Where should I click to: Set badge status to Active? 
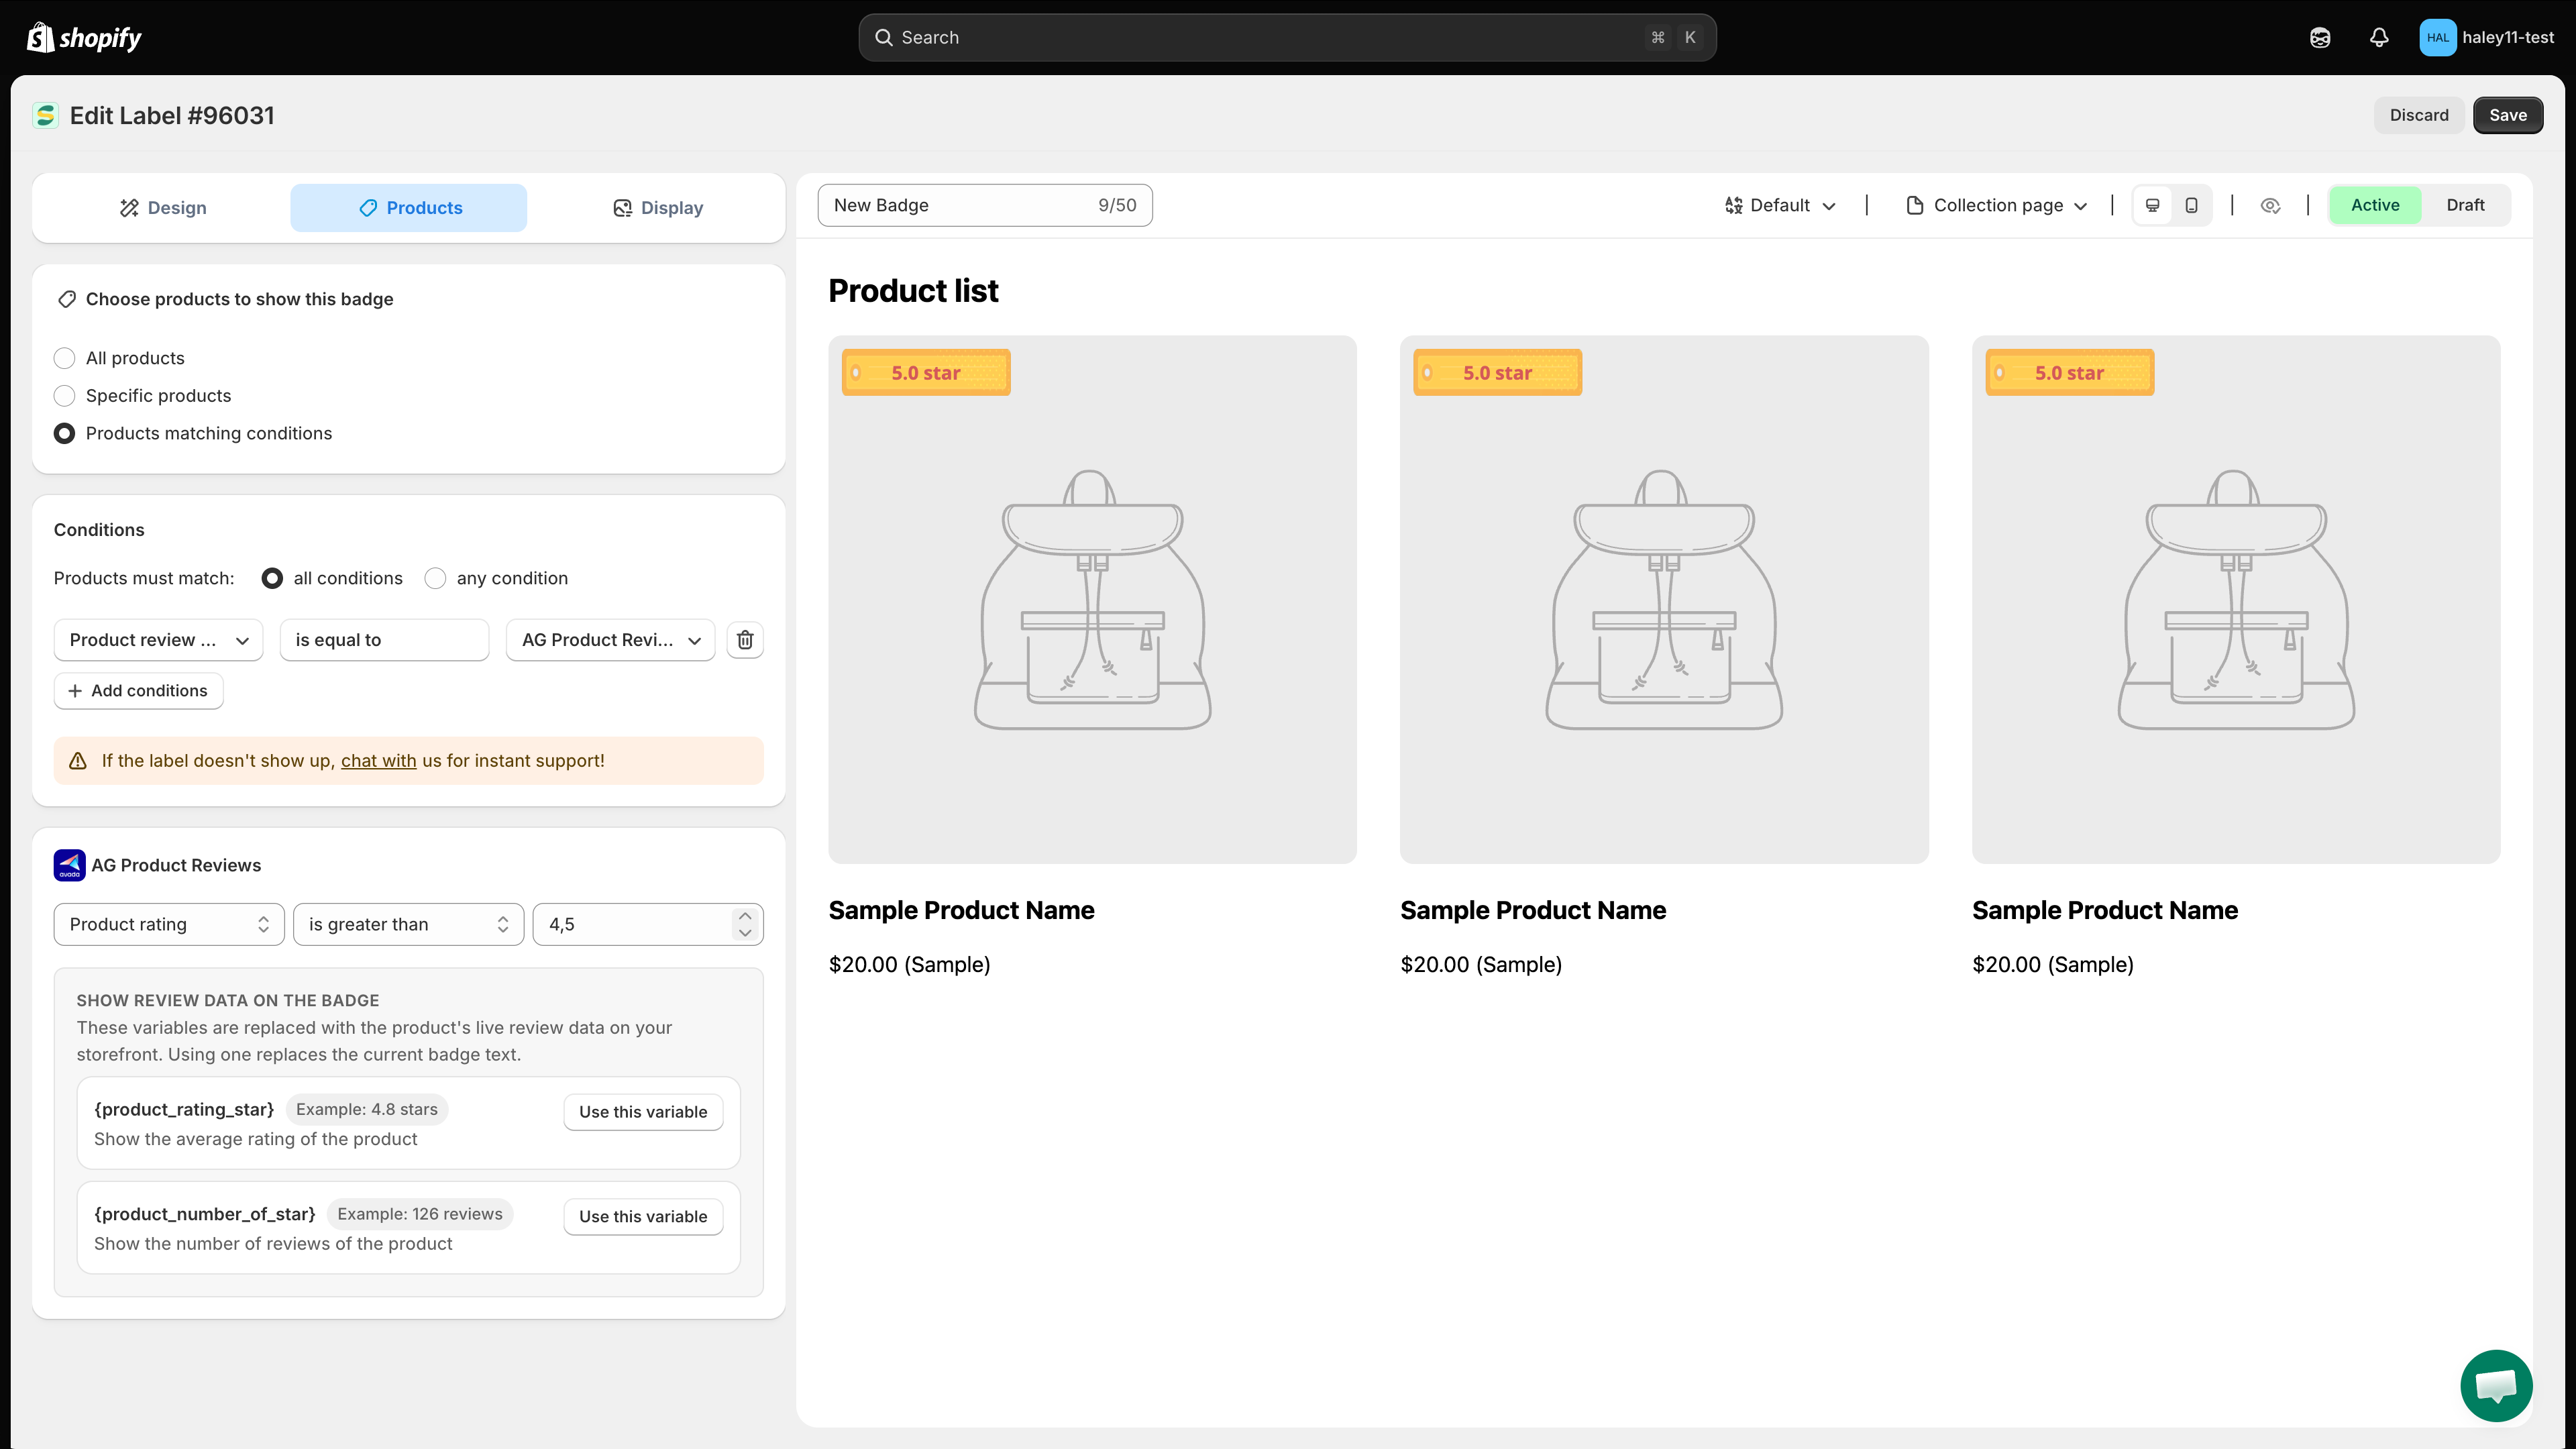pyautogui.click(x=2375, y=205)
